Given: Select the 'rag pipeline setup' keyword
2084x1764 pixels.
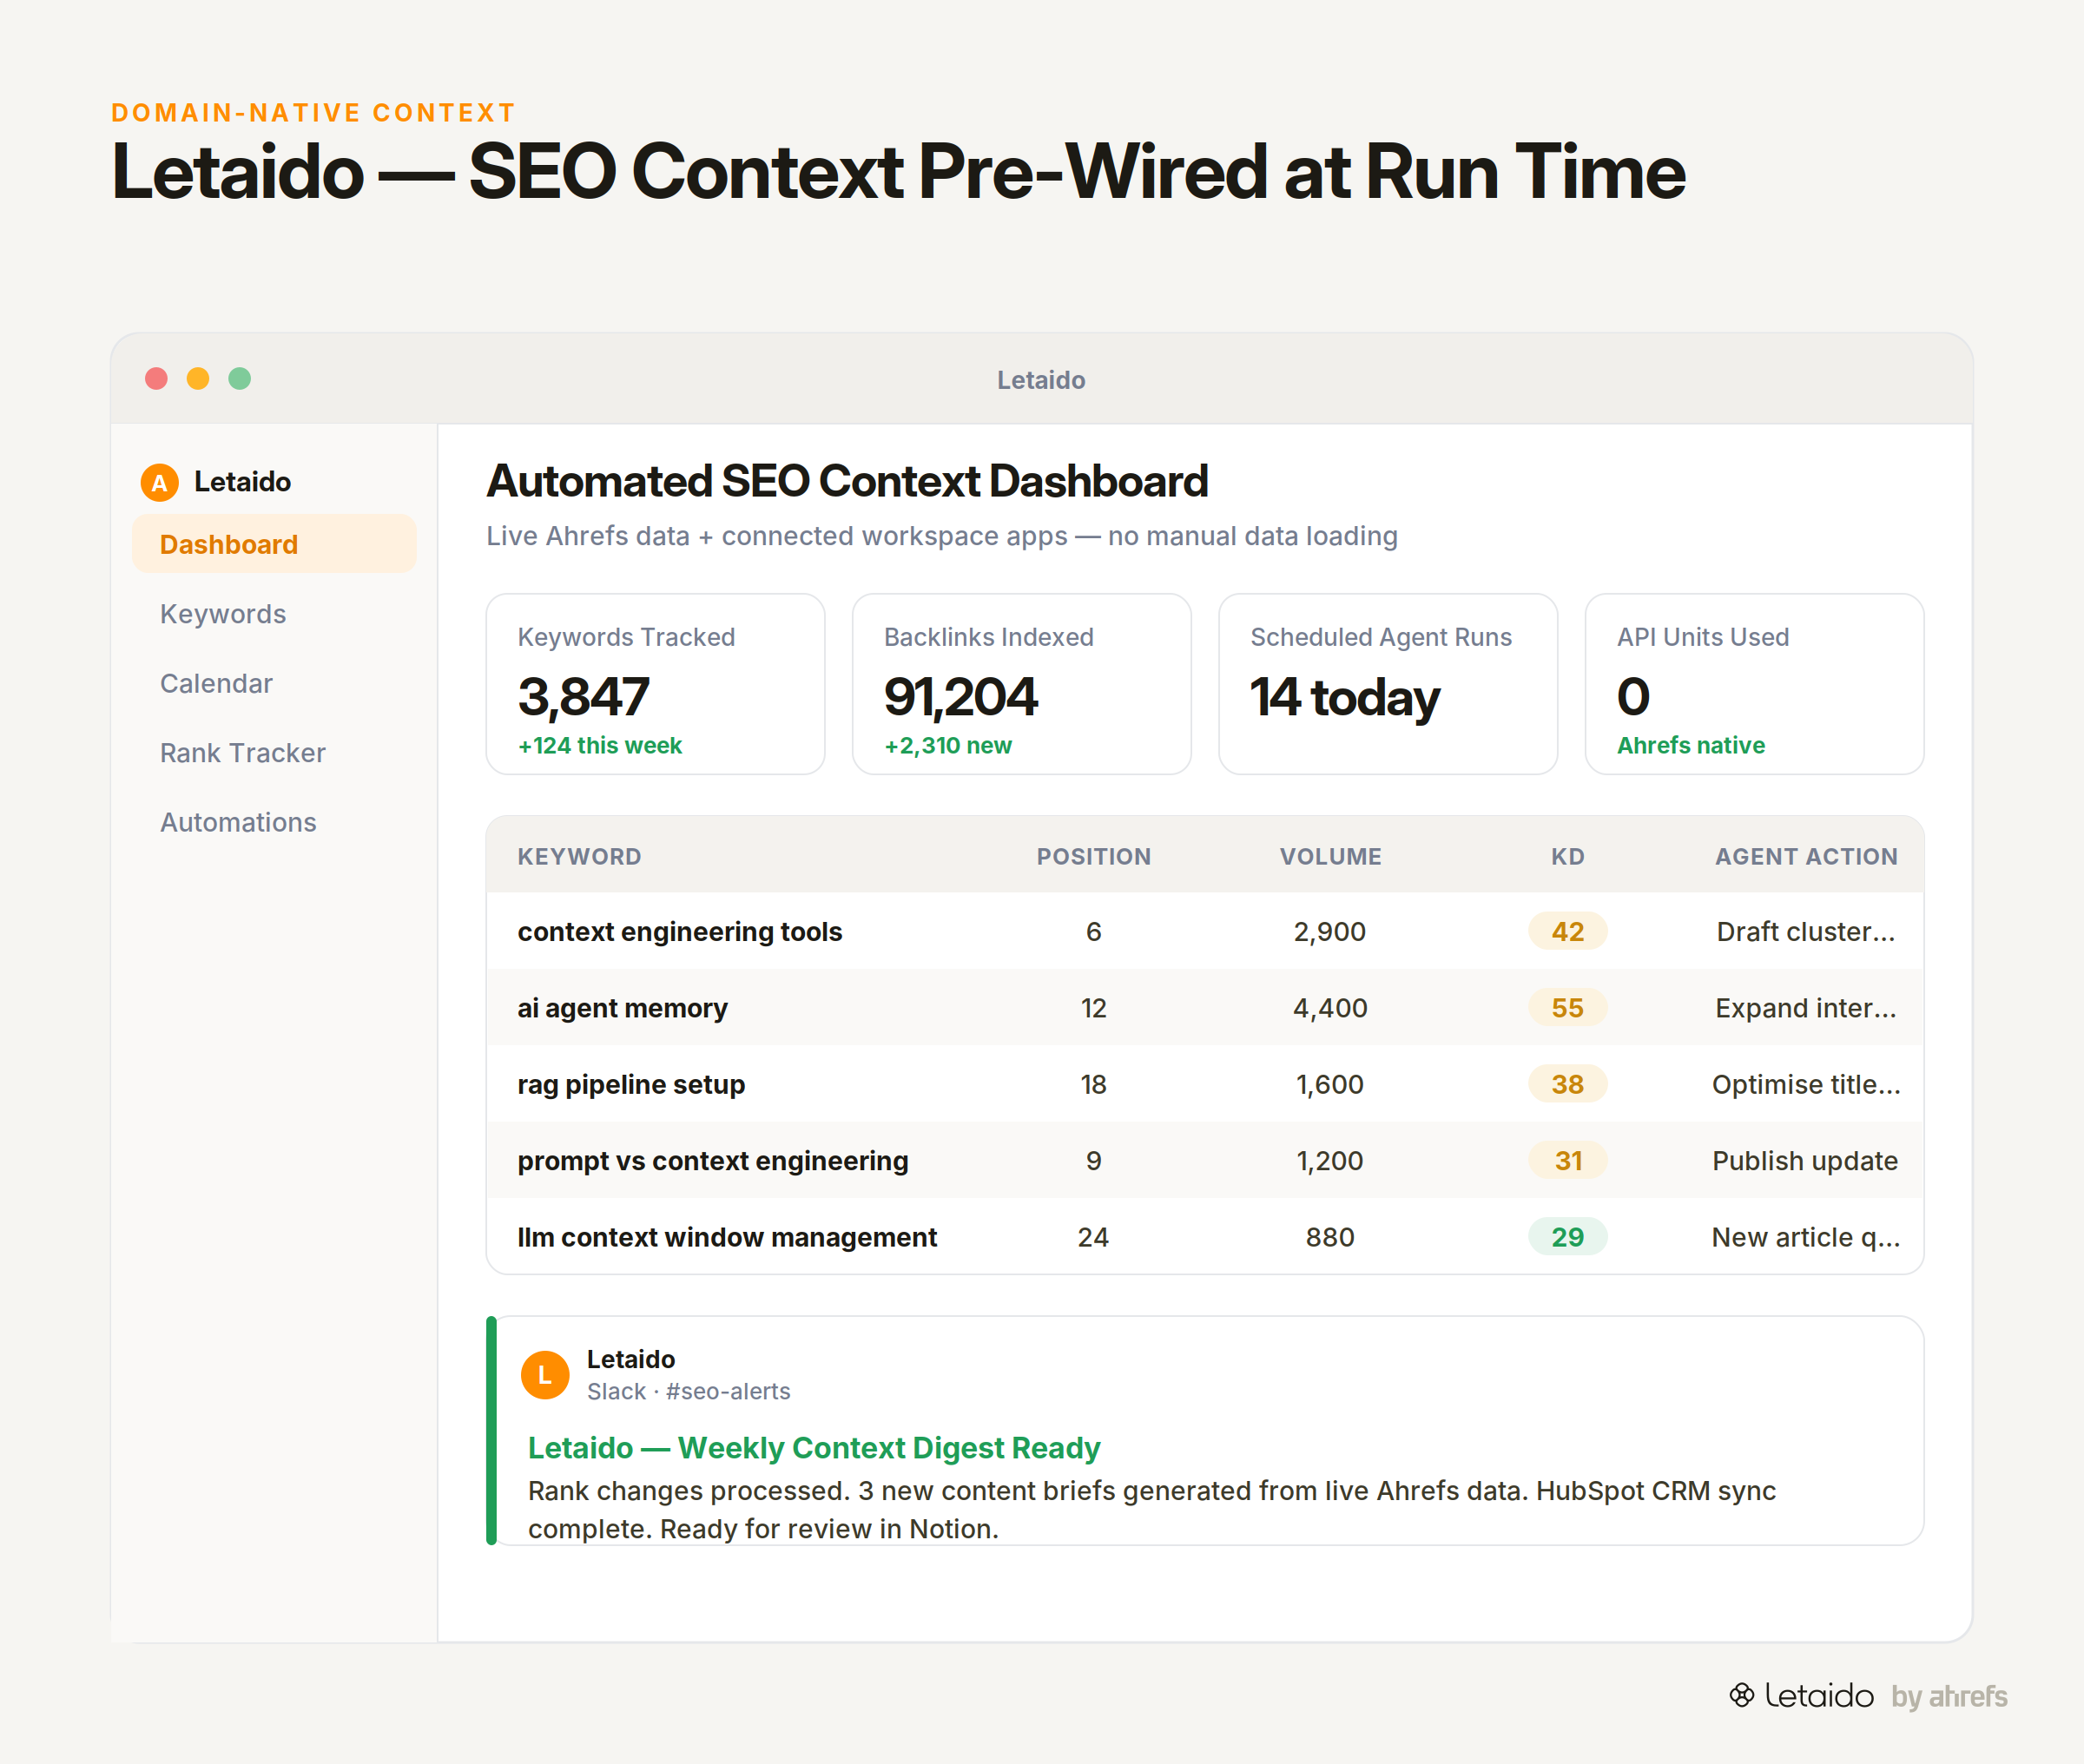Looking at the screenshot, I should pyautogui.click(x=631, y=1085).
